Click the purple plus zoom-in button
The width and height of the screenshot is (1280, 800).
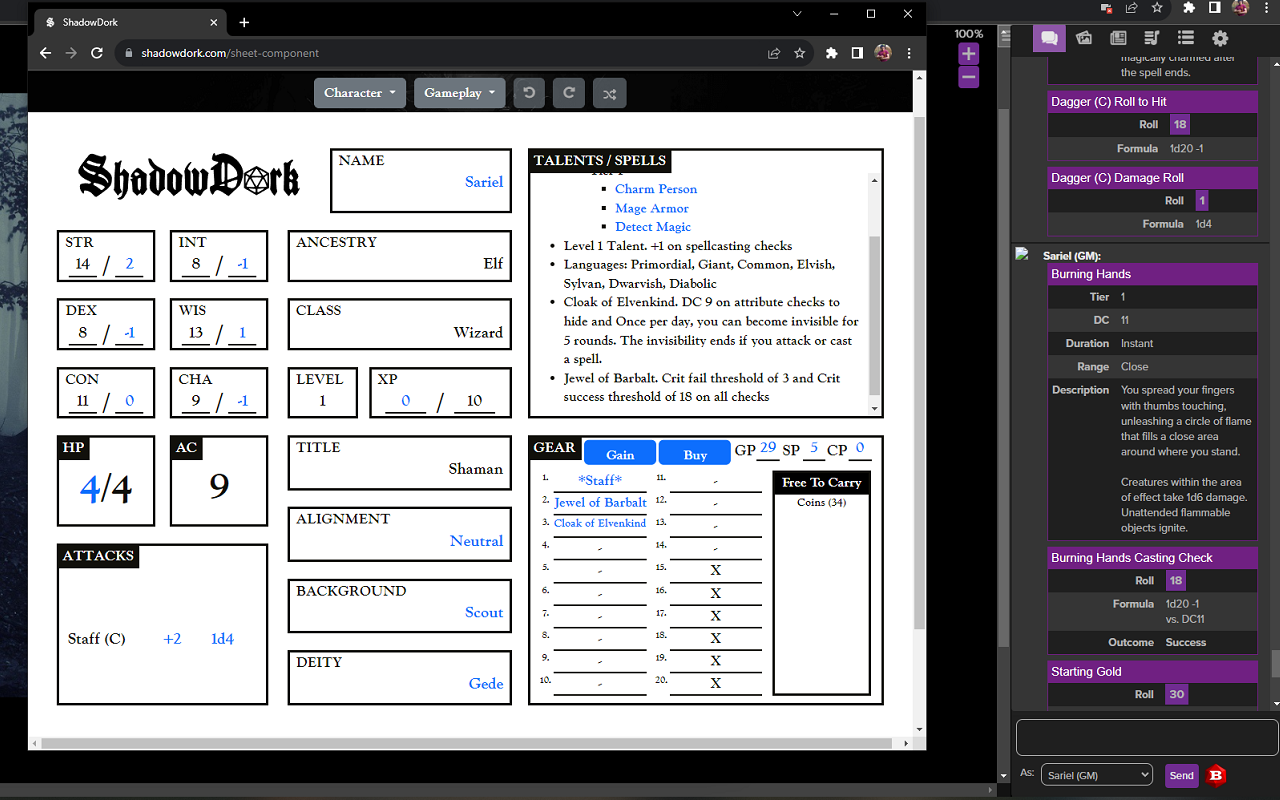(x=968, y=54)
